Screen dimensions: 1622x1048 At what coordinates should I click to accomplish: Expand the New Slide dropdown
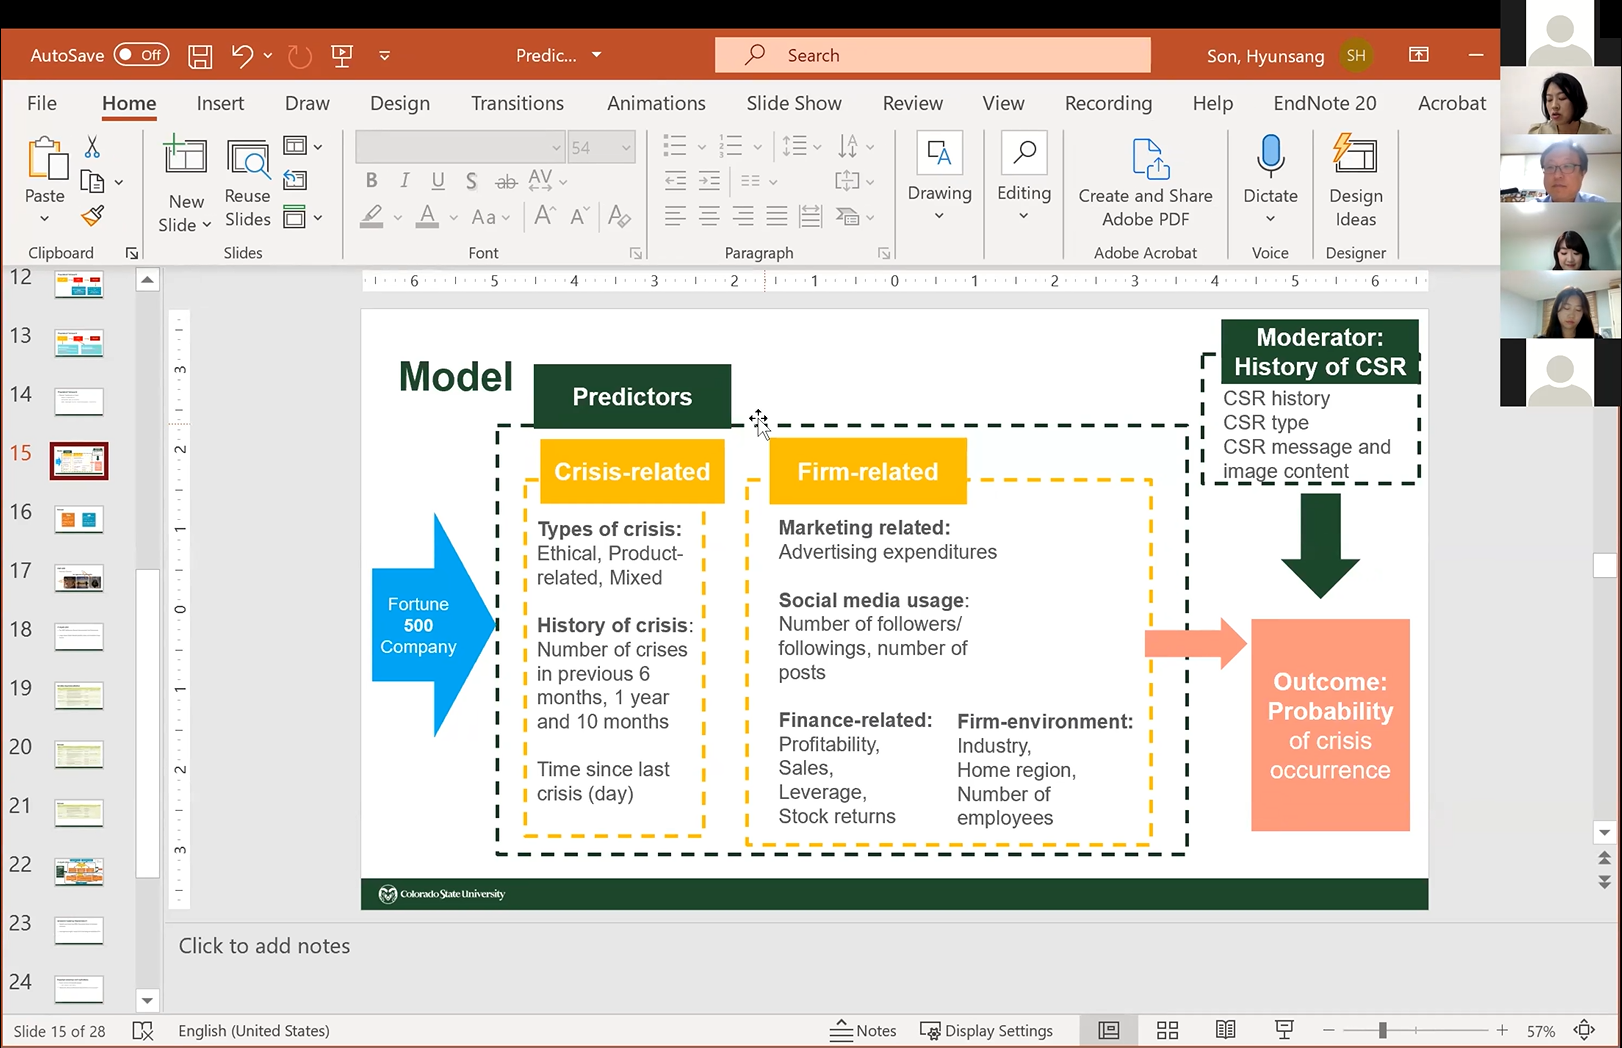tap(185, 225)
